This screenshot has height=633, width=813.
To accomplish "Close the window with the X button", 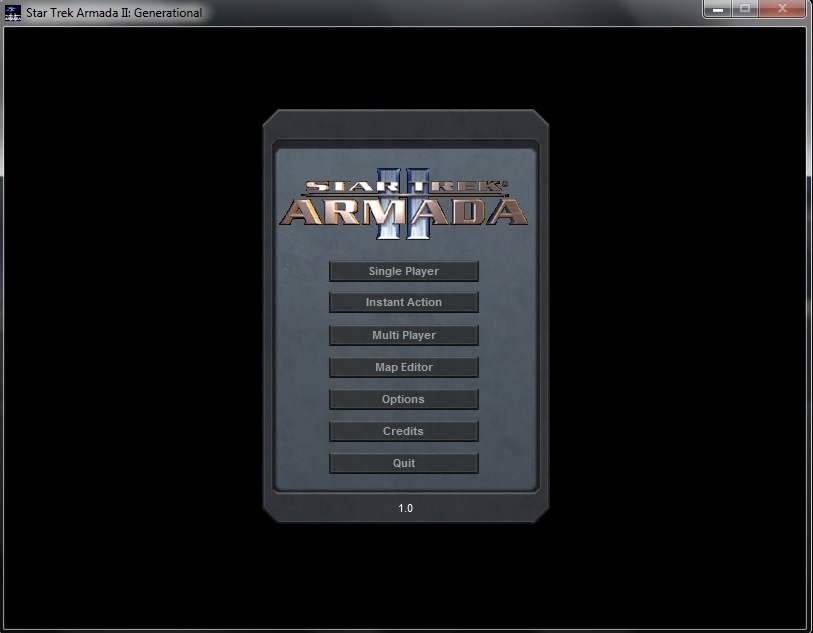I will 782,9.
